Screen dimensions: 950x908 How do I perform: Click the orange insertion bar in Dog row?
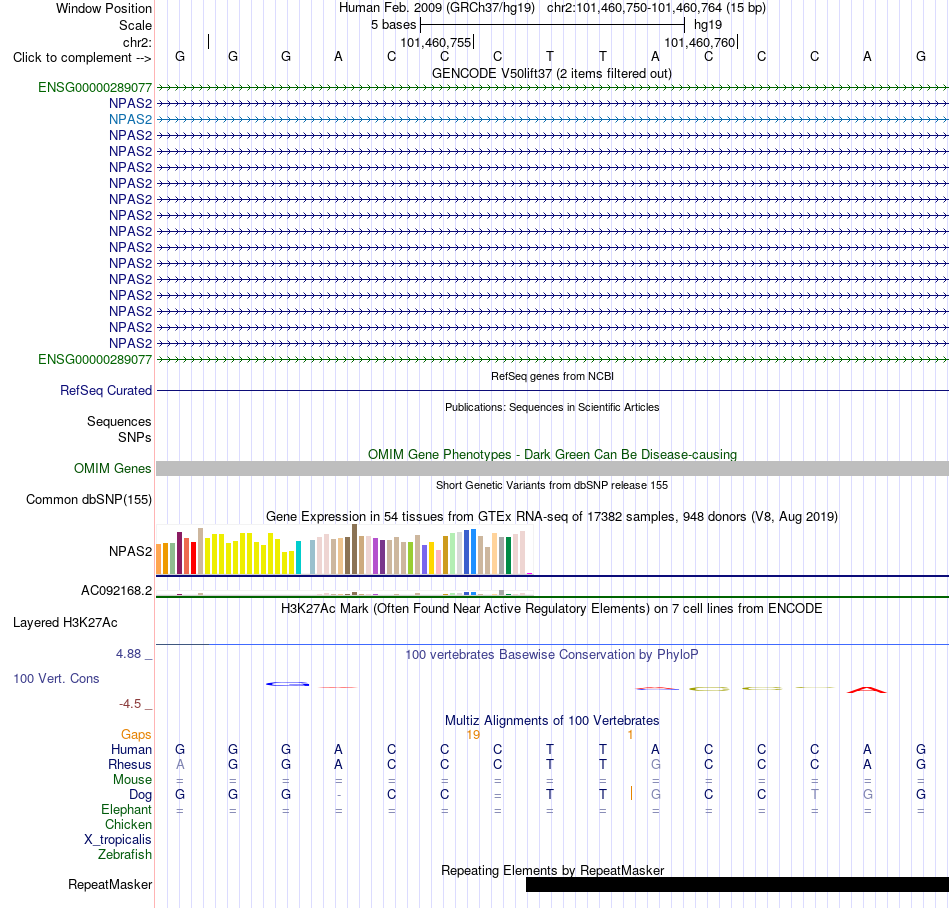pos(631,794)
